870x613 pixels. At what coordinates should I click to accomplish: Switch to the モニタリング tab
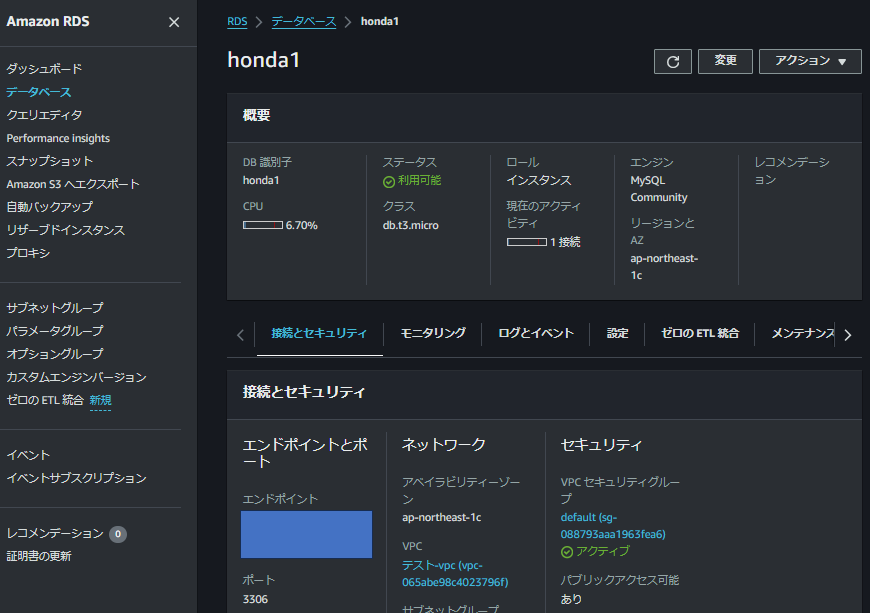[433, 333]
